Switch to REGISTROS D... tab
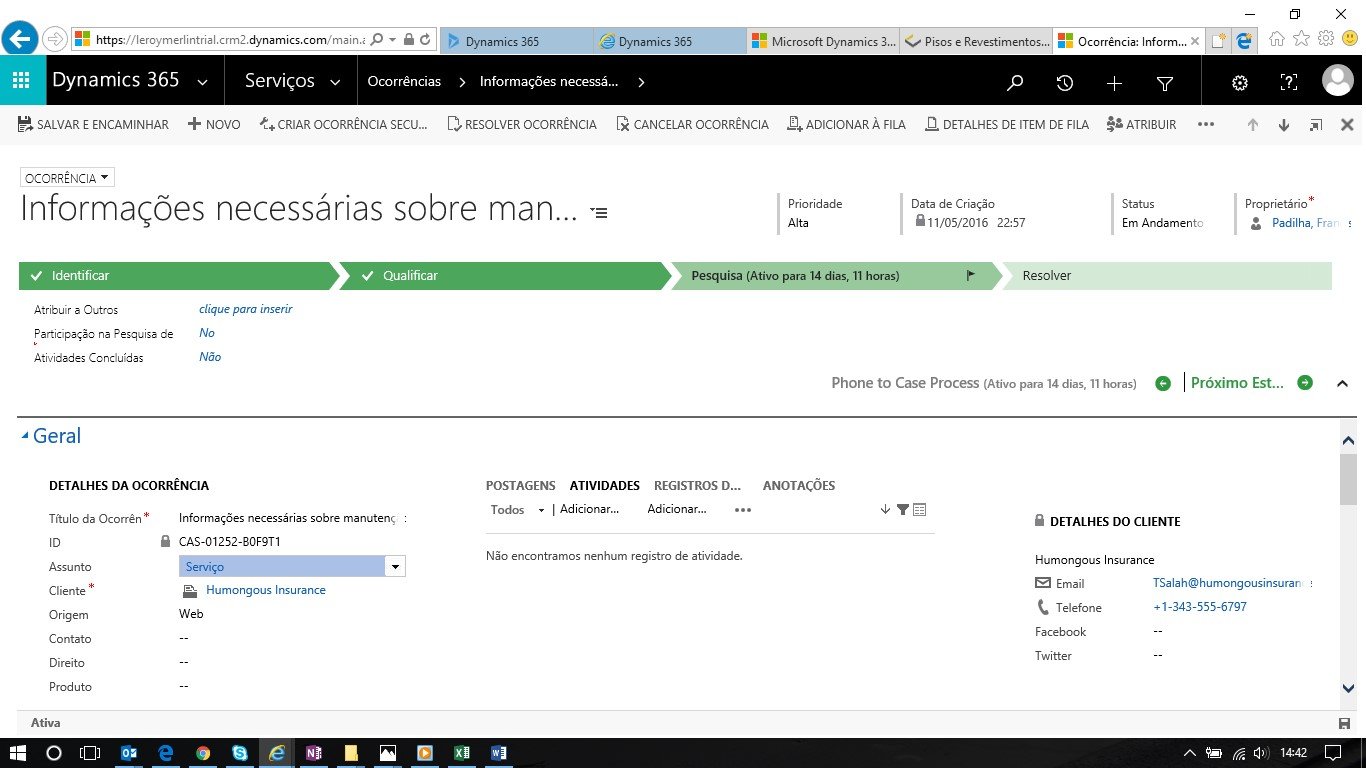 tap(698, 486)
